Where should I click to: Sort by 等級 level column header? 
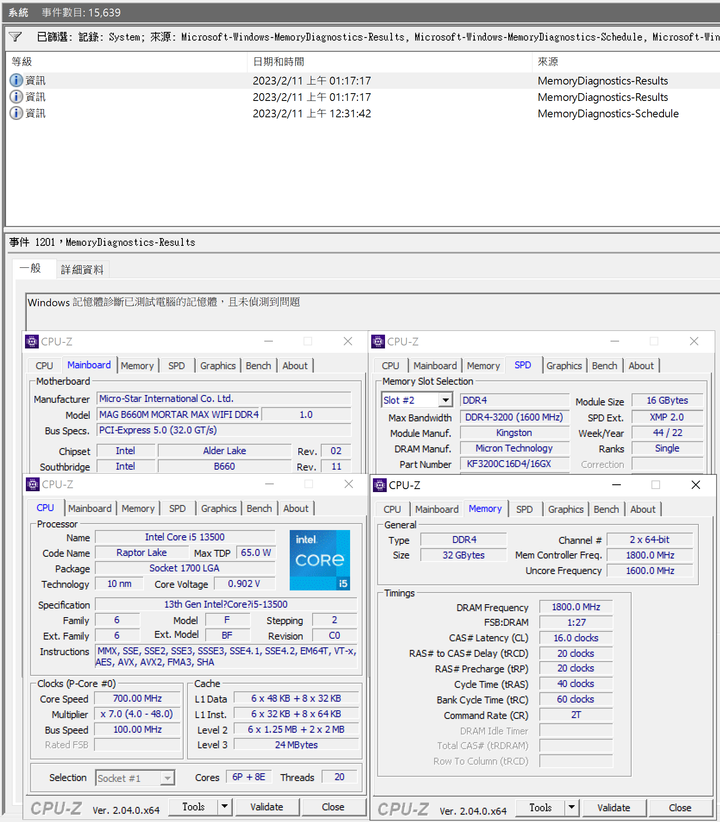126,61
